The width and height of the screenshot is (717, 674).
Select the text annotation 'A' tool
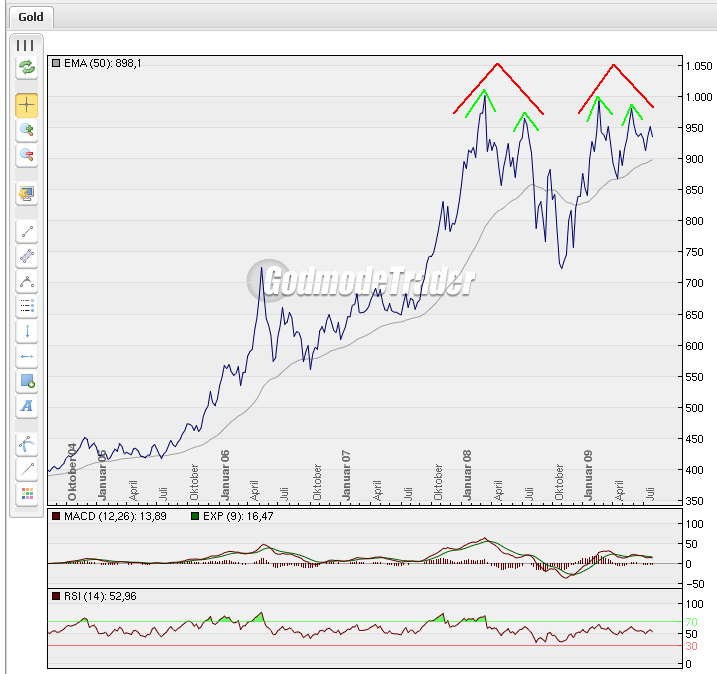click(26, 406)
